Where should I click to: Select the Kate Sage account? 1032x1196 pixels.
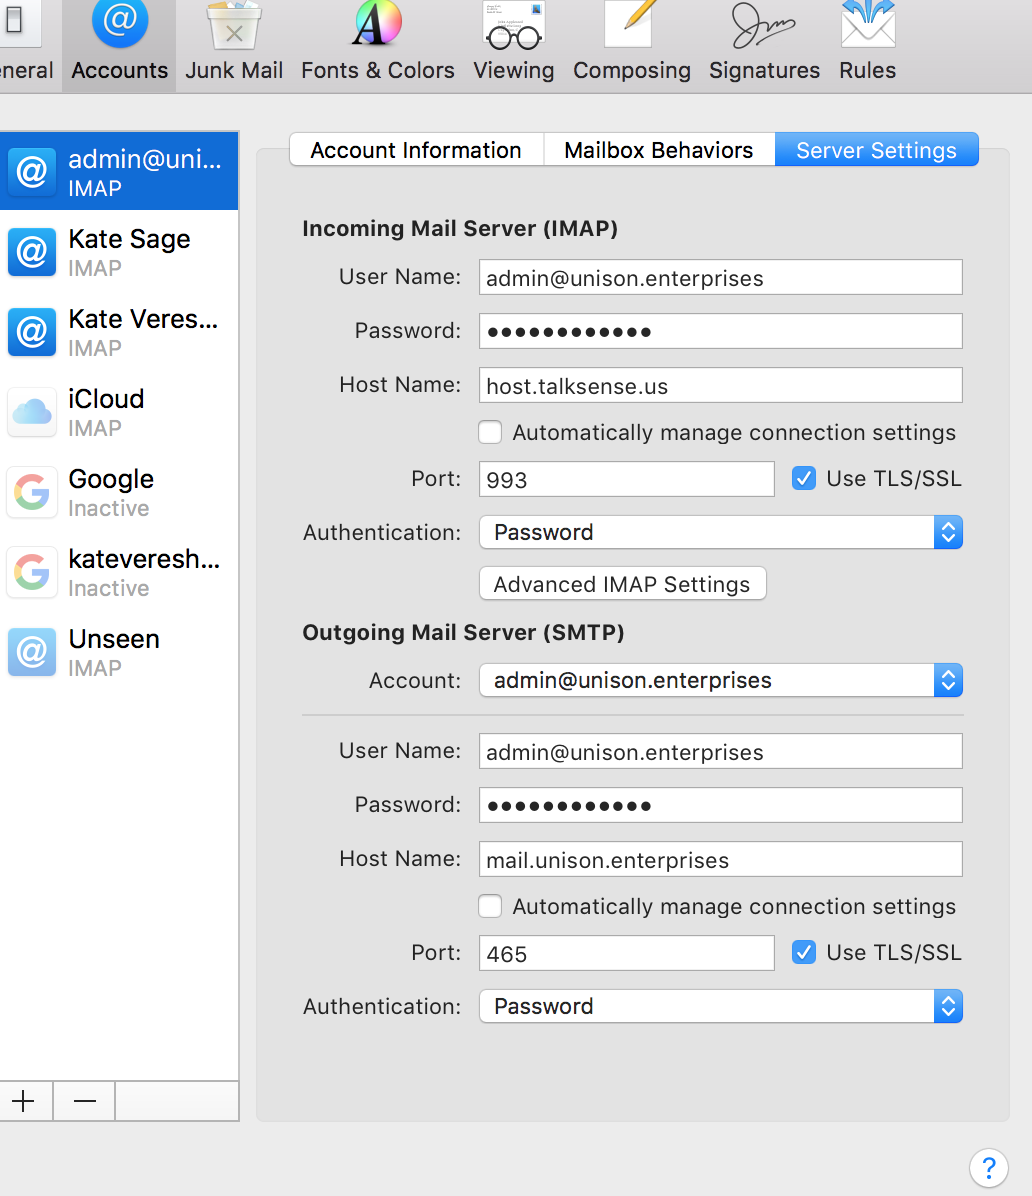(119, 252)
